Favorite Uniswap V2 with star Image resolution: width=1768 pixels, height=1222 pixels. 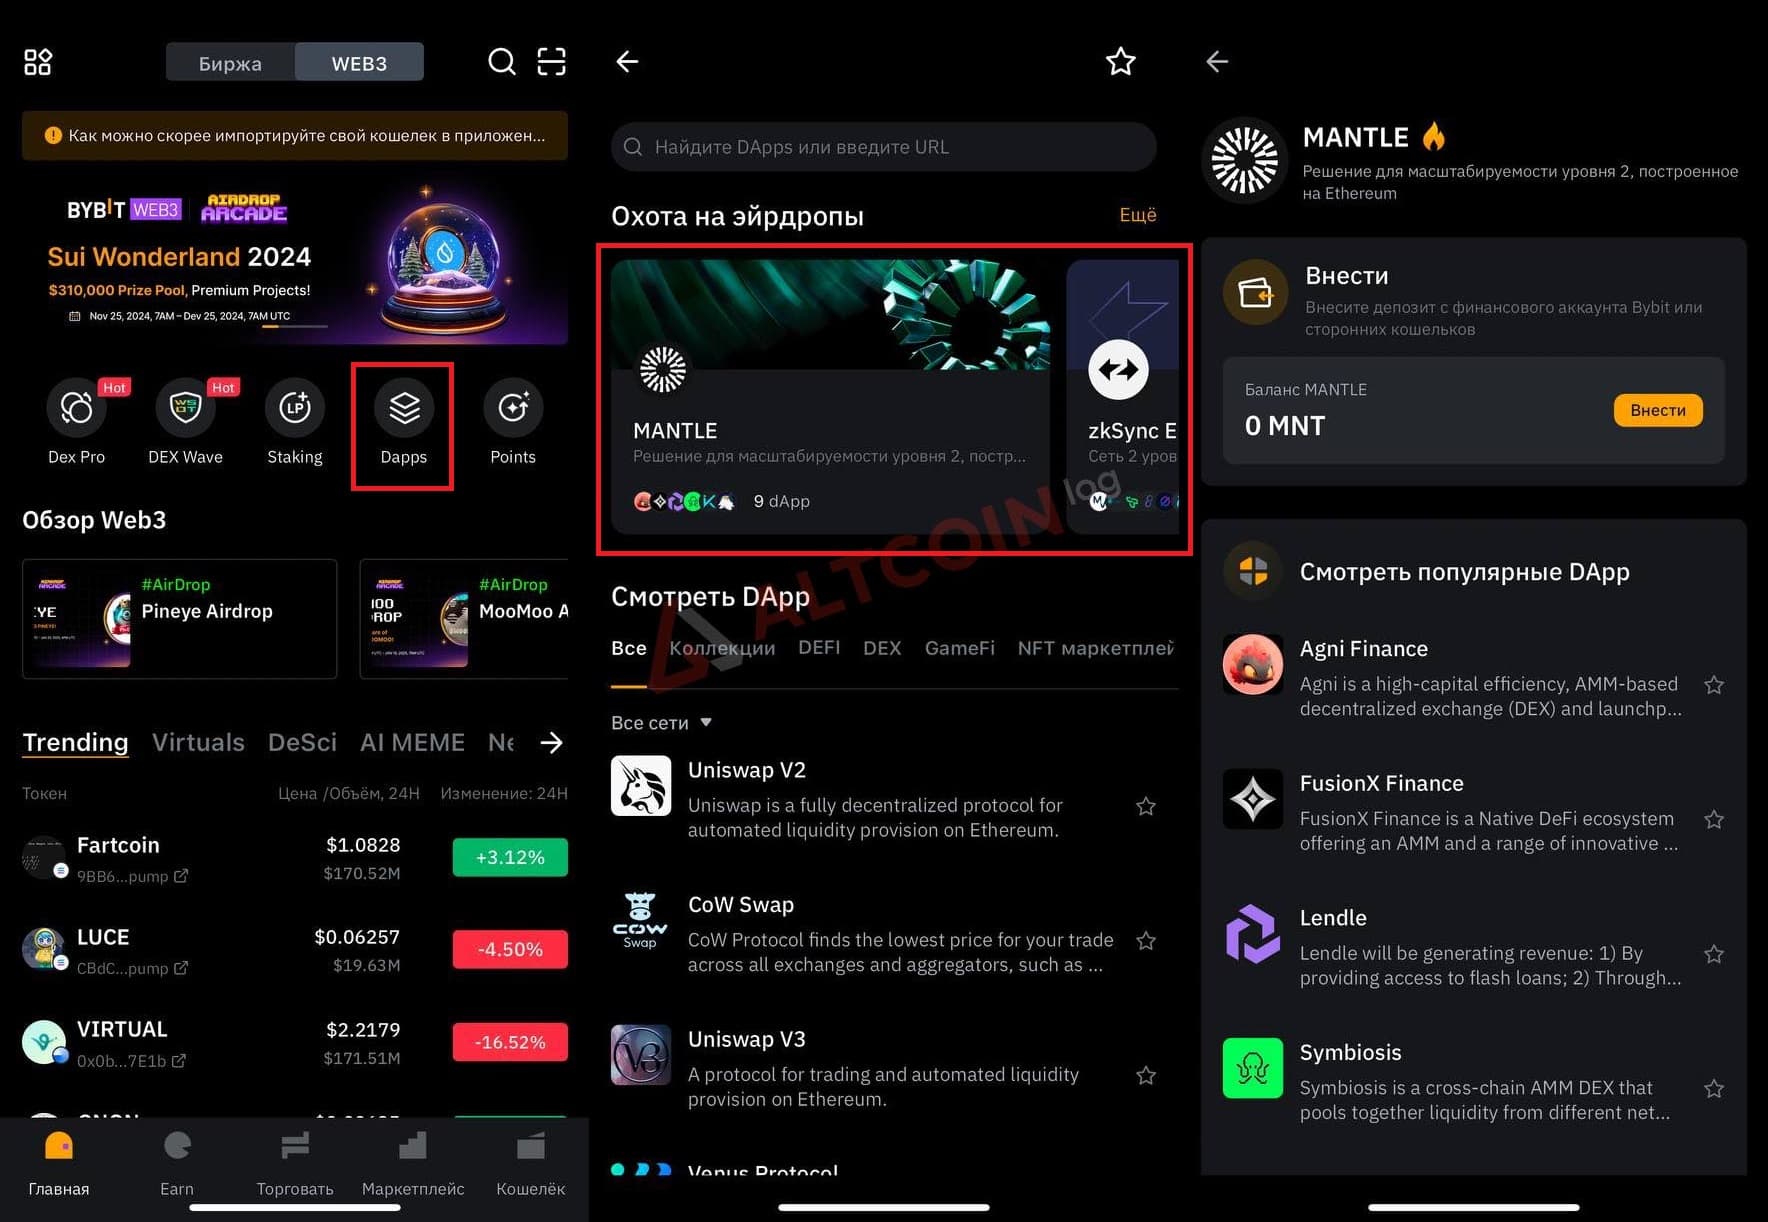[x=1146, y=806]
